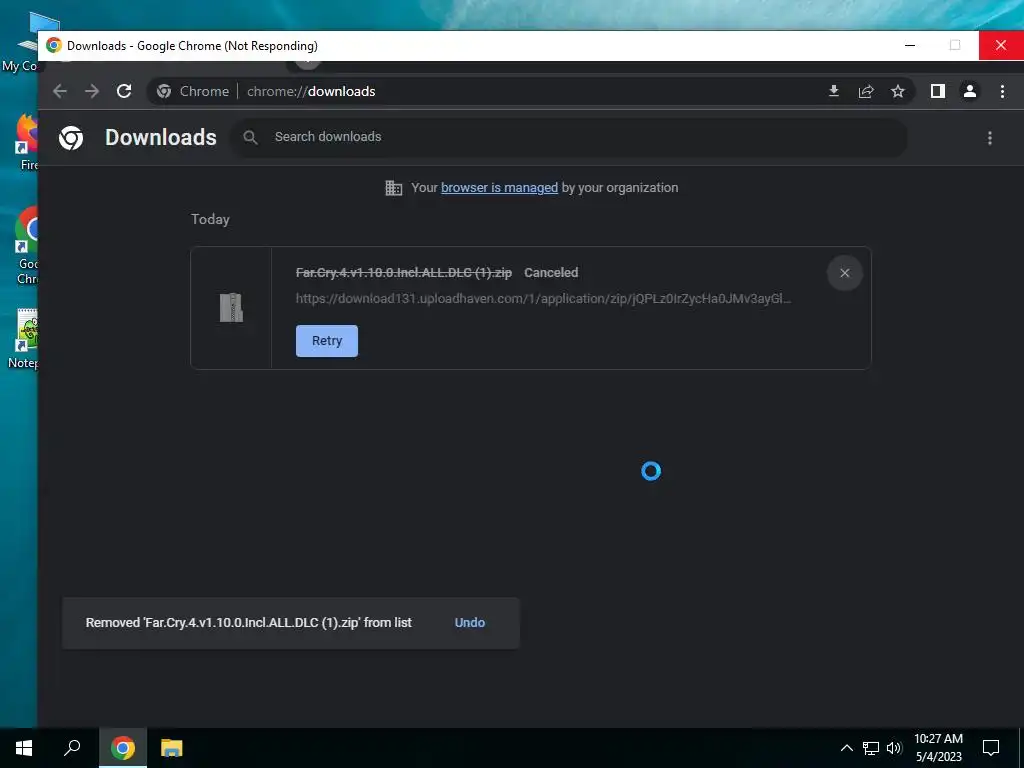The width and height of the screenshot is (1024, 768).
Task: Click the search magnifier icon in Downloads
Action: [250, 137]
